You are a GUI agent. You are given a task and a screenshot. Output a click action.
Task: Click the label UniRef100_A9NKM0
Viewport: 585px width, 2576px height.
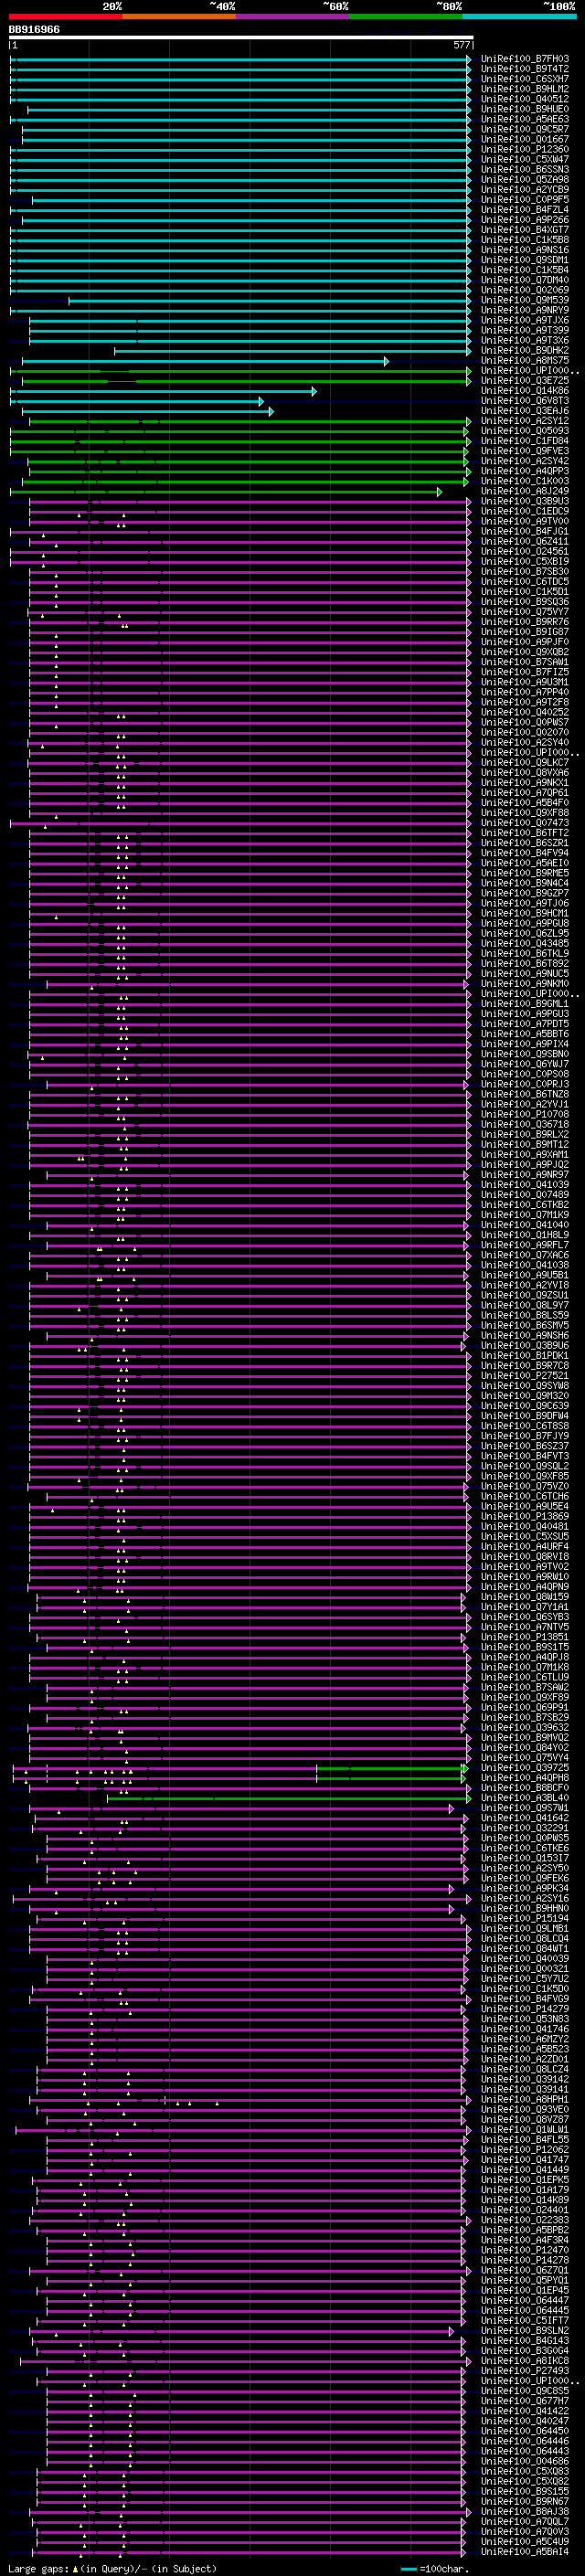(525, 984)
